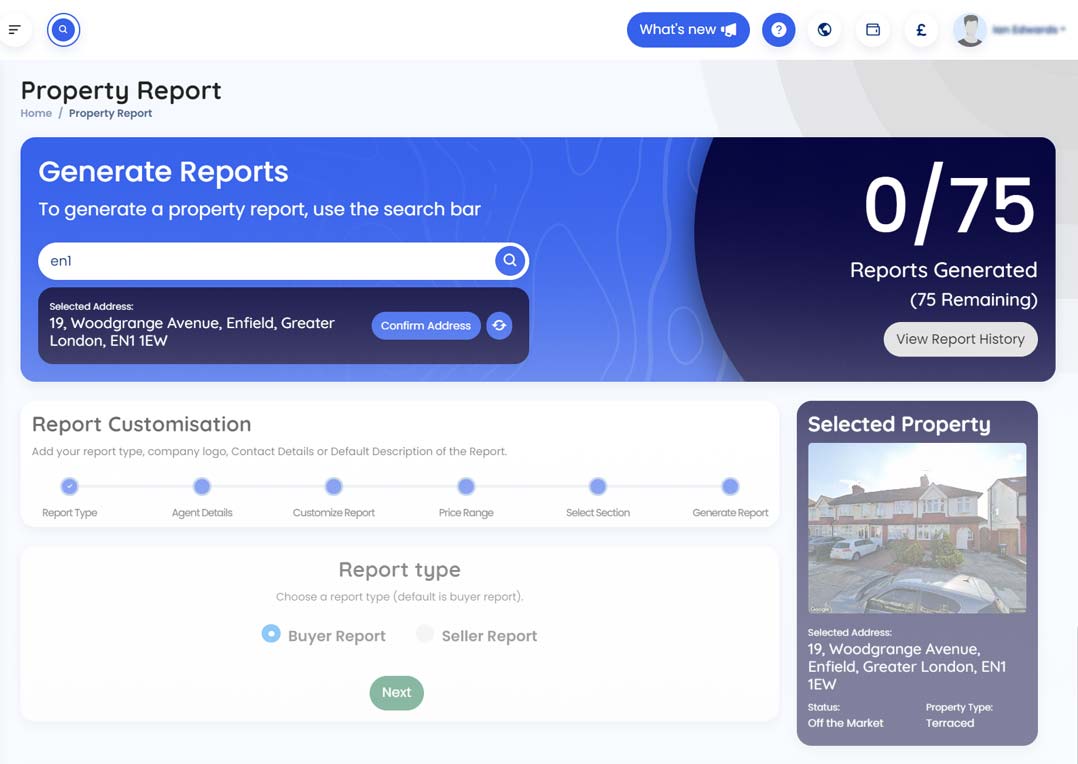Click the pound currency icon
1078x764 pixels.
point(921,30)
